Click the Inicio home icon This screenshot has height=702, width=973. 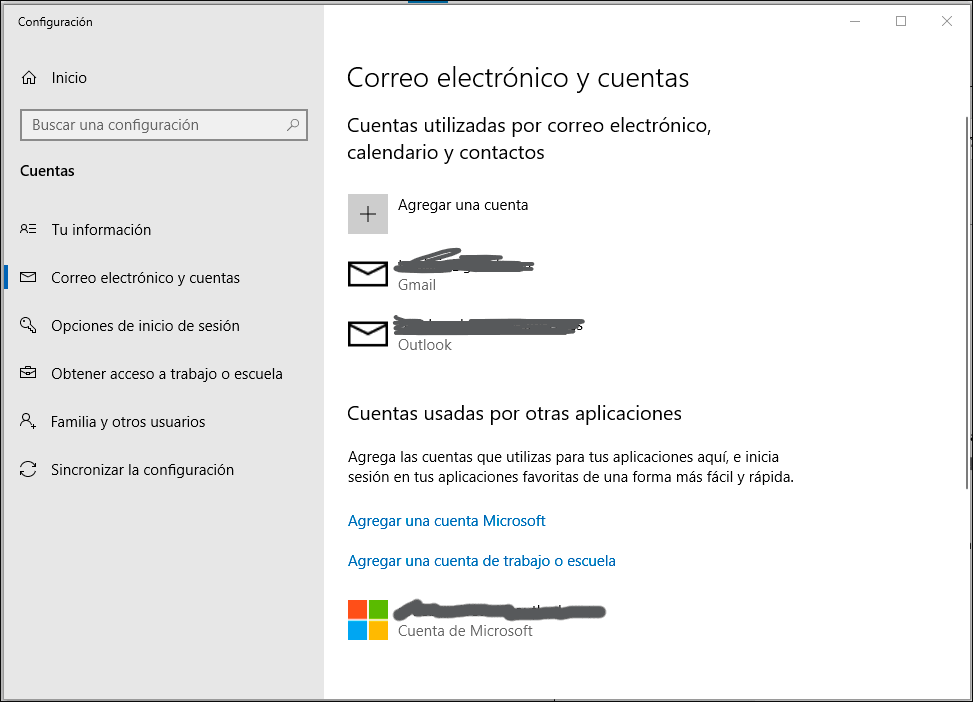click(x=29, y=78)
